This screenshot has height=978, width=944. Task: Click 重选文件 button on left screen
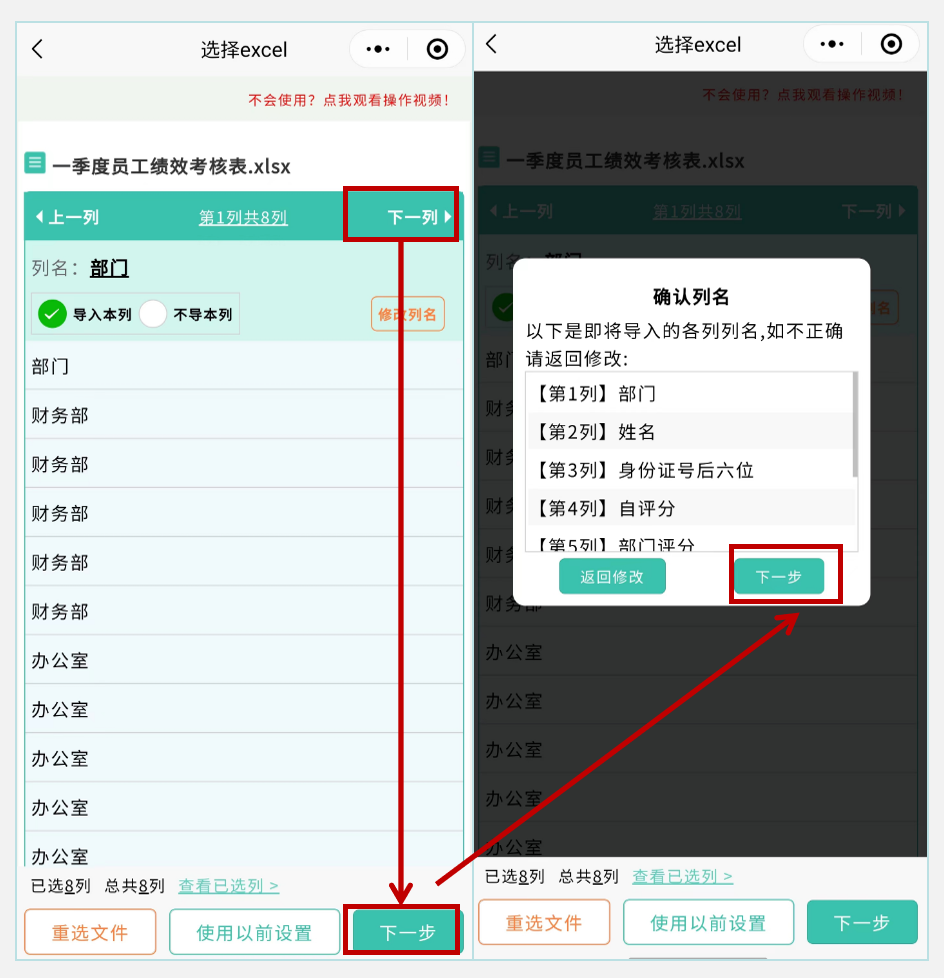tap(90, 932)
